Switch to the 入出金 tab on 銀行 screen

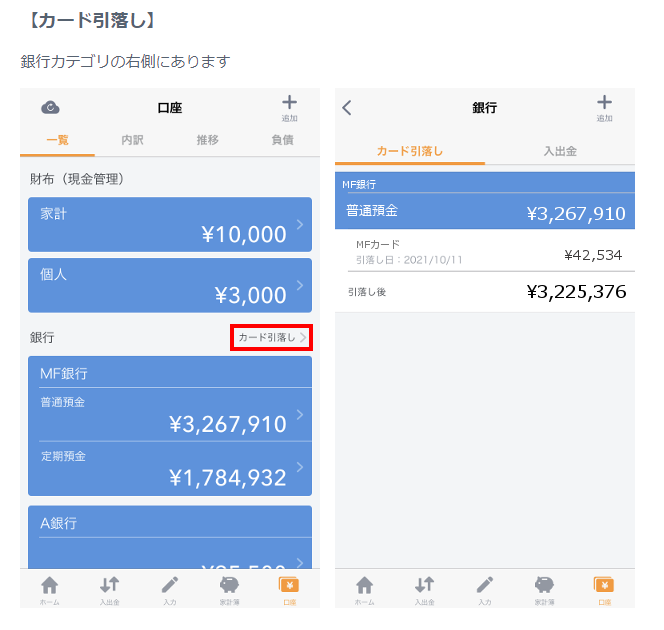[x=560, y=151]
